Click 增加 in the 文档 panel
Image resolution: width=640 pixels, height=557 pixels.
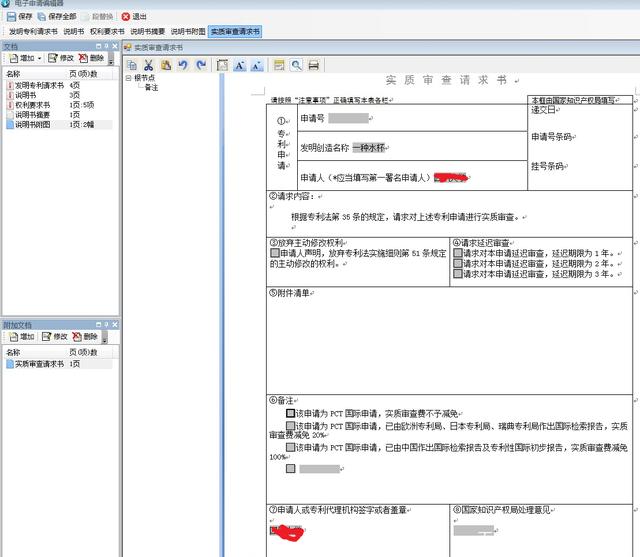(x=22, y=58)
